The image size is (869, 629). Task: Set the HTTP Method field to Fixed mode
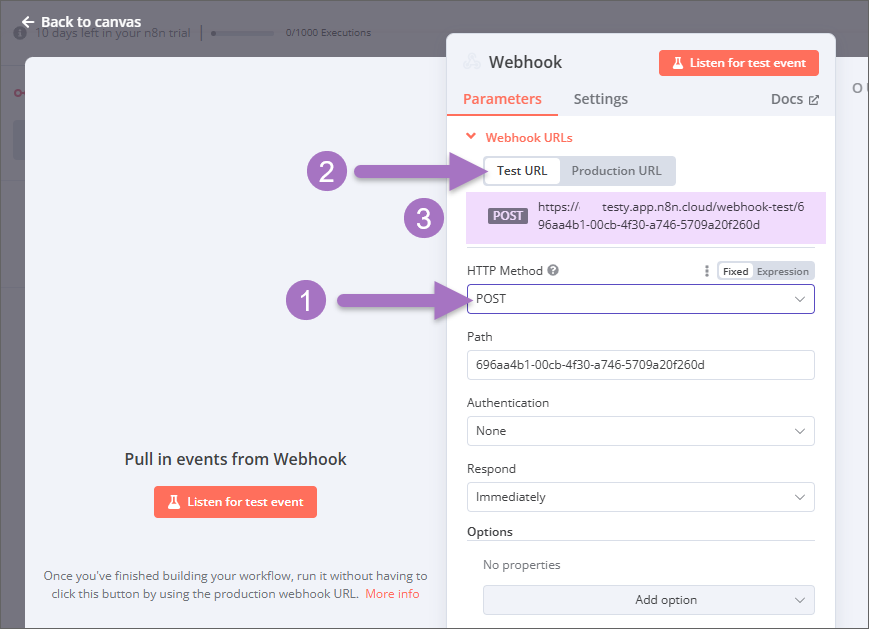click(735, 271)
